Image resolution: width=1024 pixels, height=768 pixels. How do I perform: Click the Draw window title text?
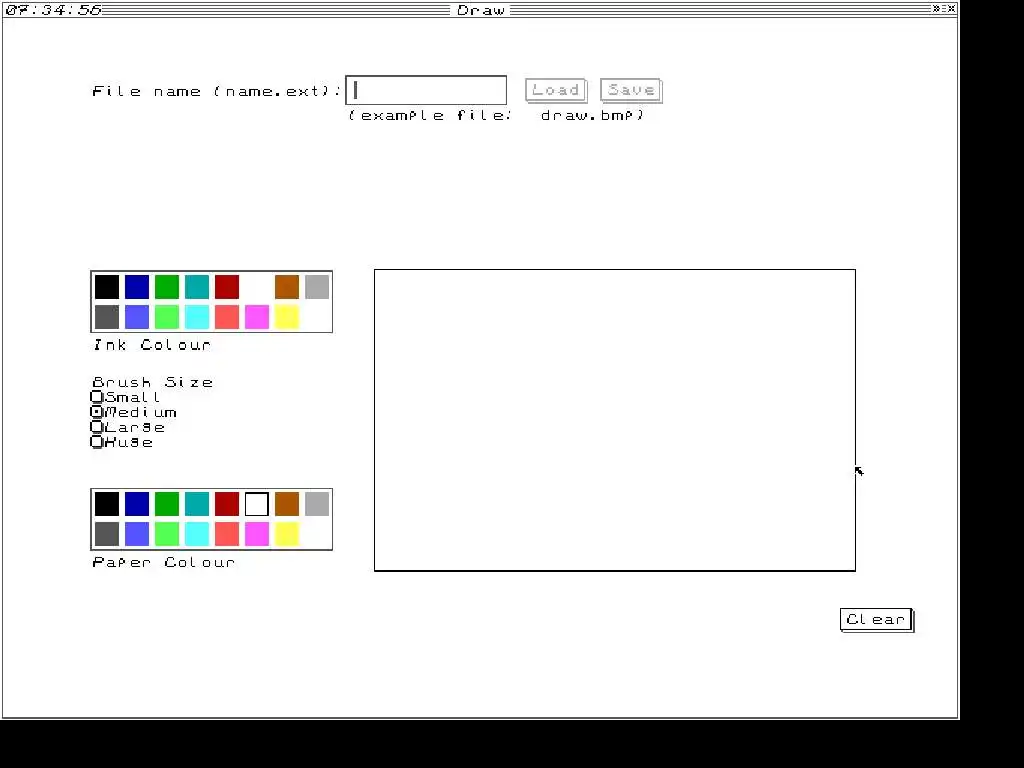(481, 10)
